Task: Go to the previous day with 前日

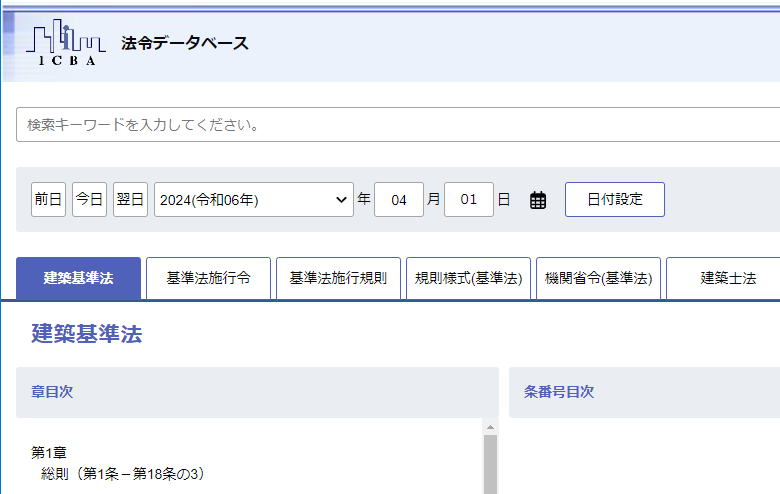Action: pyautogui.click(x=48, y=199)
